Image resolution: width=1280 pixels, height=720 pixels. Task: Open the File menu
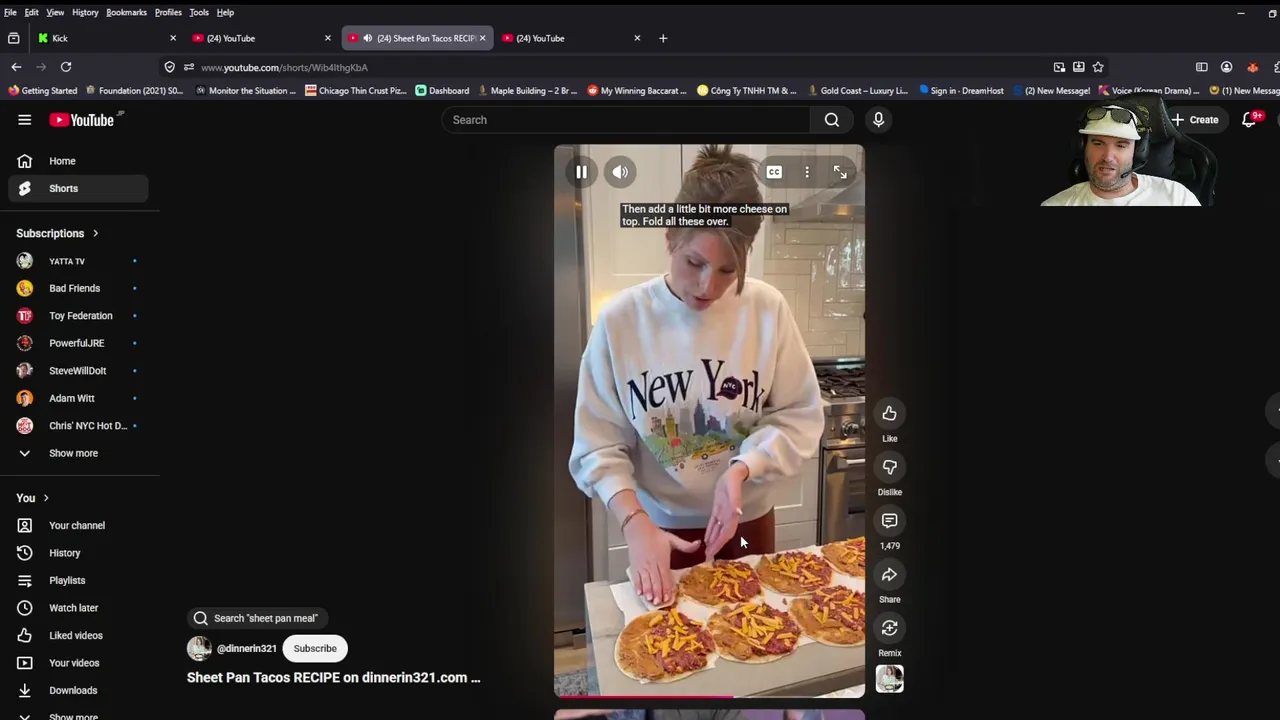click(x=10, y=12)
